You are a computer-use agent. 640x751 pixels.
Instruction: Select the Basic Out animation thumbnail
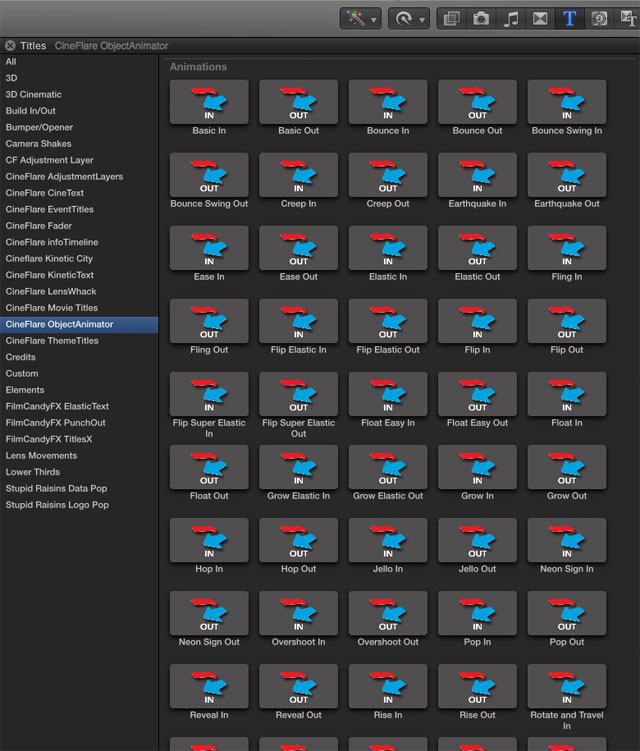pos(298,102)
